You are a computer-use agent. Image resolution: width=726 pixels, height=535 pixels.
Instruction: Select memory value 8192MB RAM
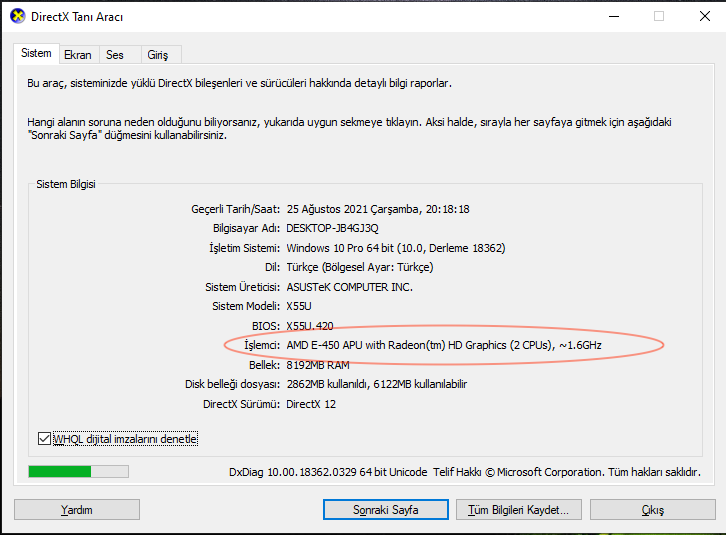318,365
